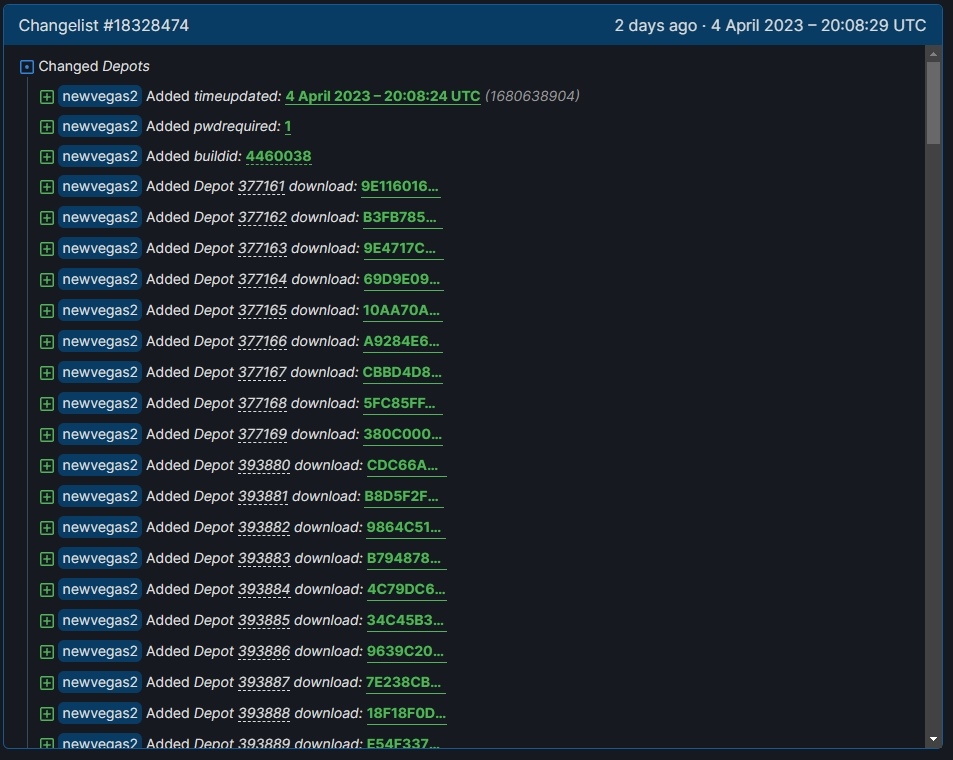Open Depot 377162 link
The height and width of the screenshot is (760, 953).
pyautogui.click(x=262, y=218)
